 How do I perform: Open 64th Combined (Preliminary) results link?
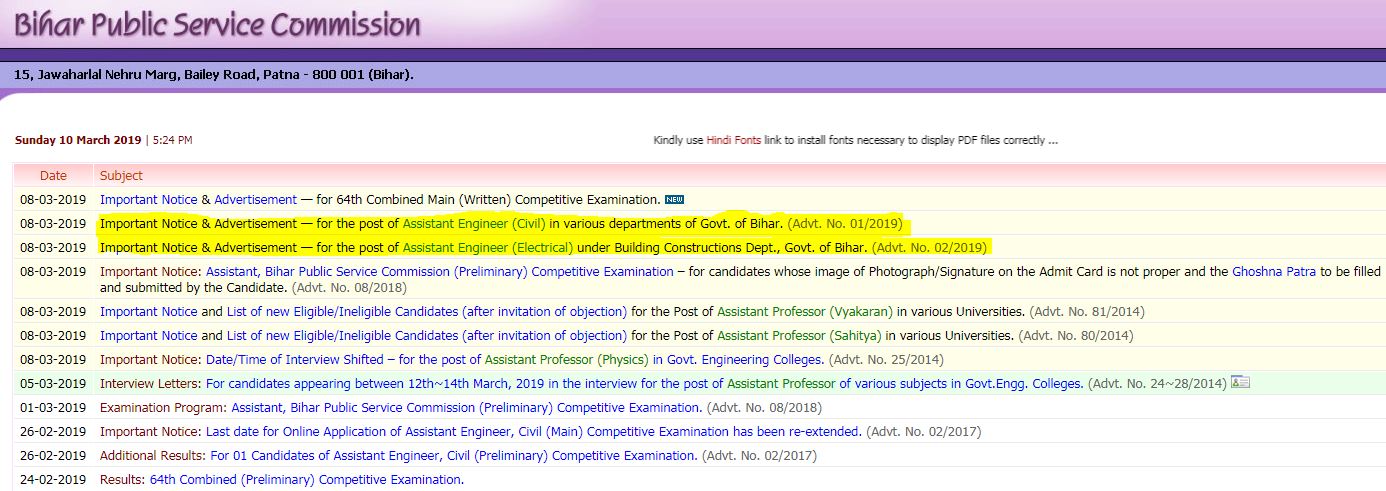306,479
